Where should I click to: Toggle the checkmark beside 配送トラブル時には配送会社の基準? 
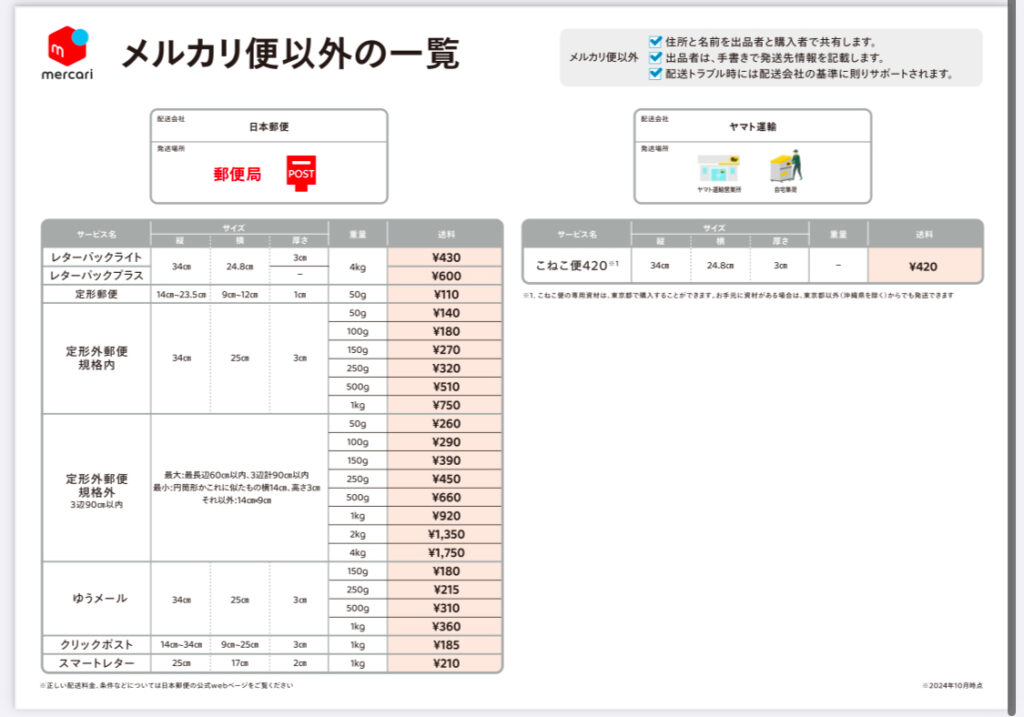(655, 73)
